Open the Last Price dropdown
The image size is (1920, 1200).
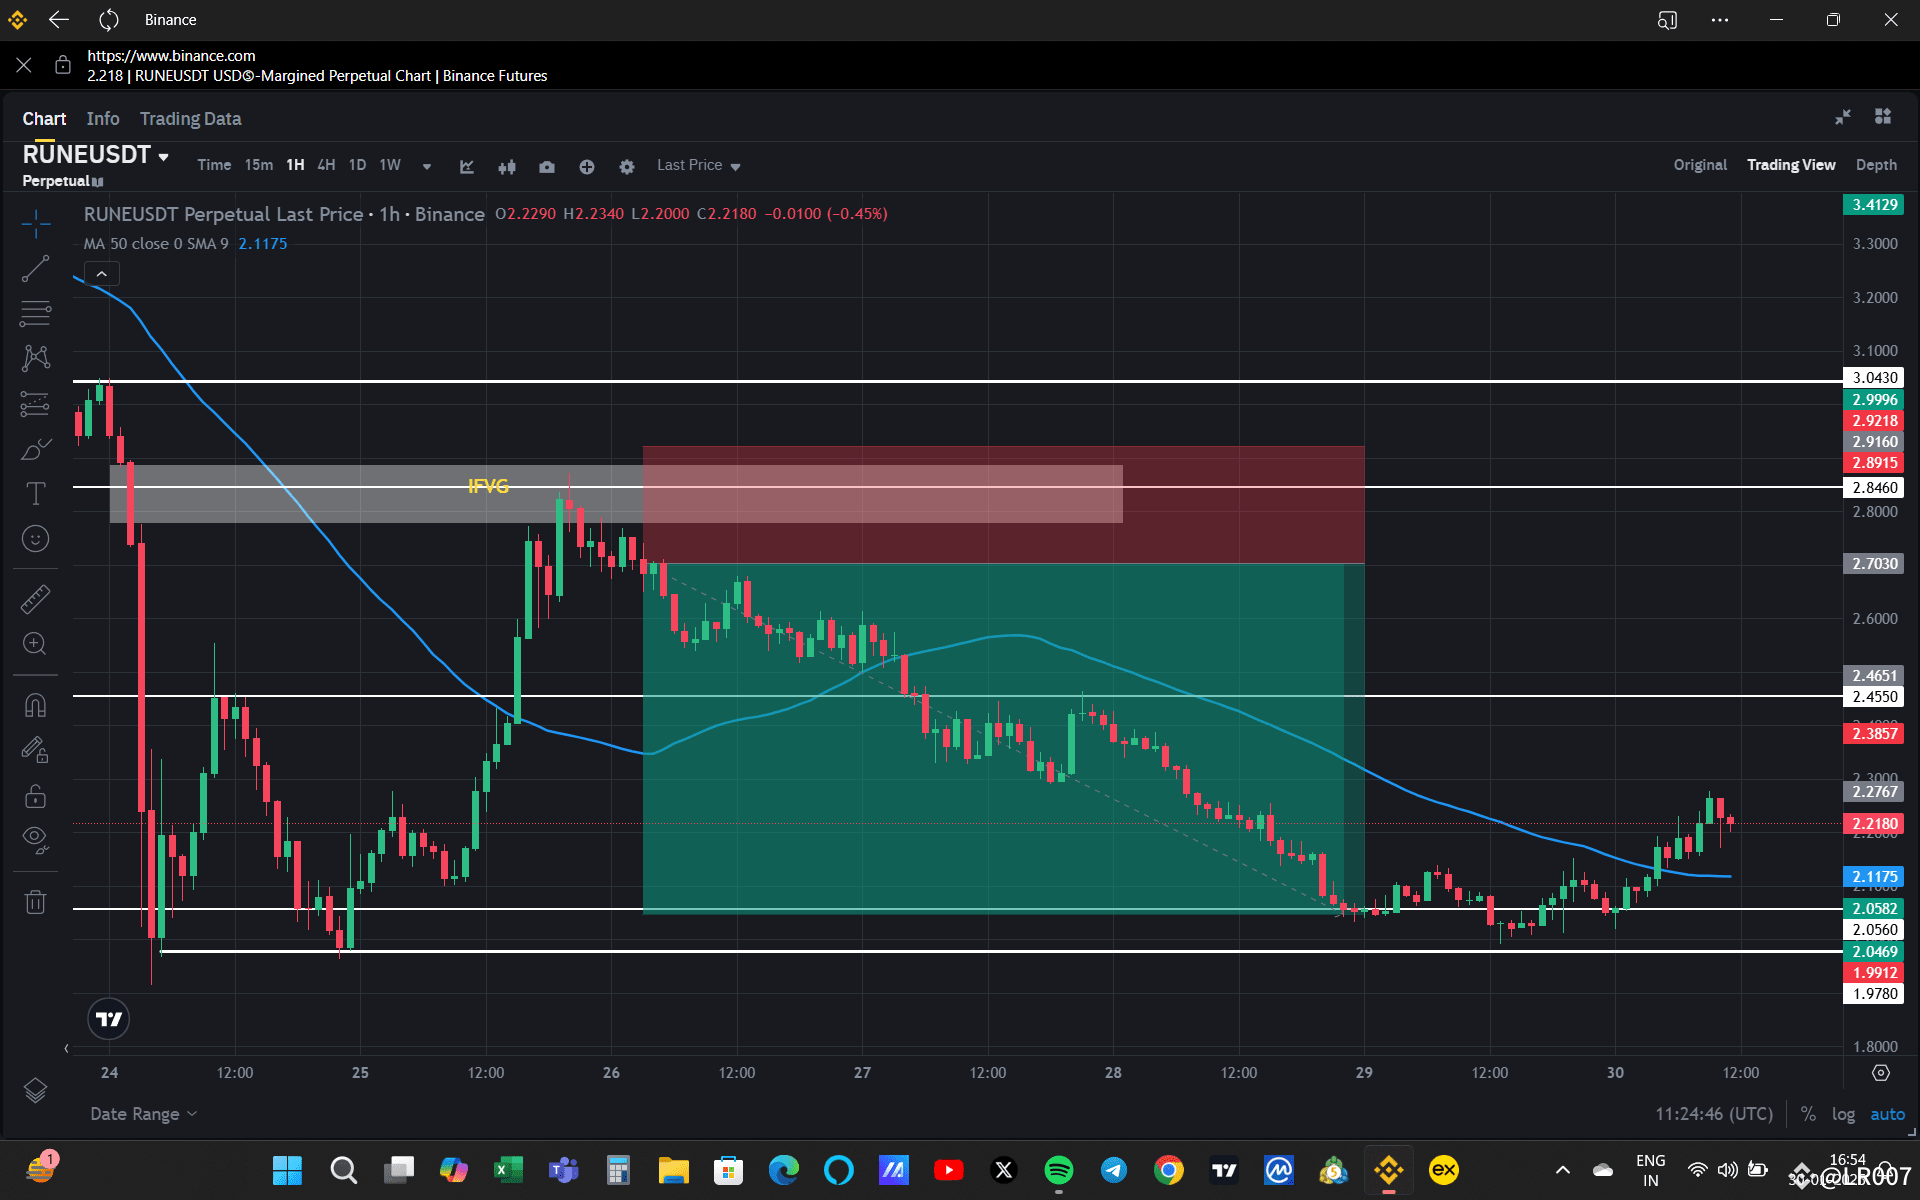tap(698, 165)
